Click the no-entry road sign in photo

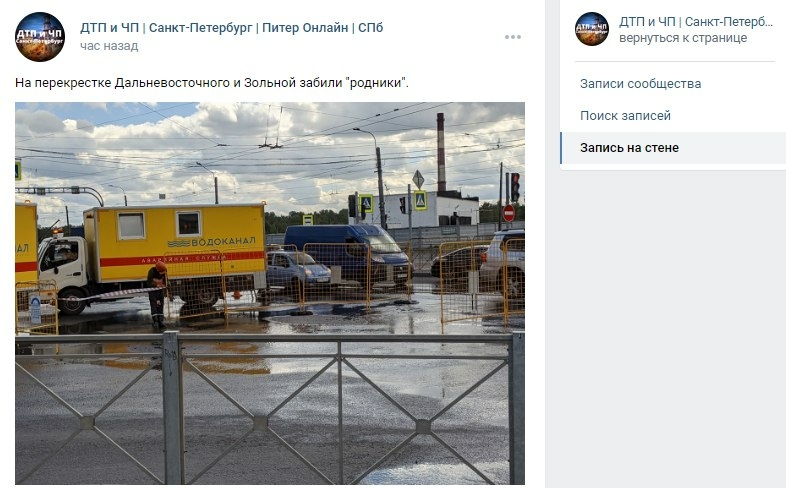[508, 213]
